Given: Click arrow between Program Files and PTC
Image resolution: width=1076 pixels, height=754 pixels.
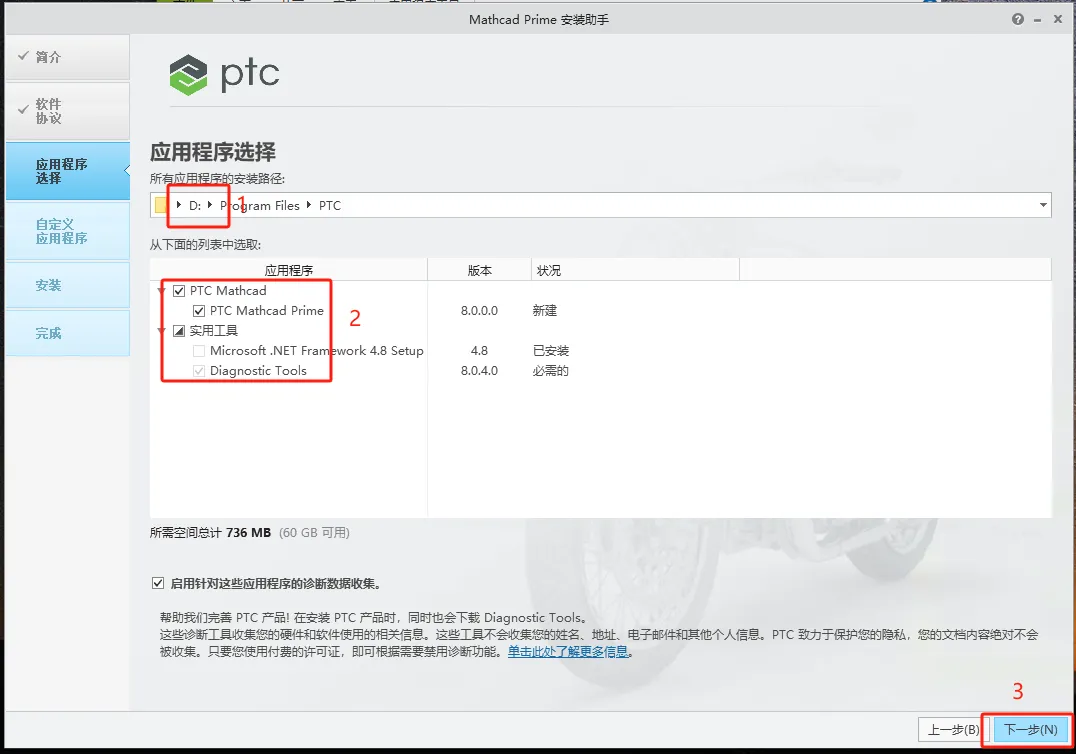Looking at the screenshot, I should pyautogui.click(x=309, y=204).
